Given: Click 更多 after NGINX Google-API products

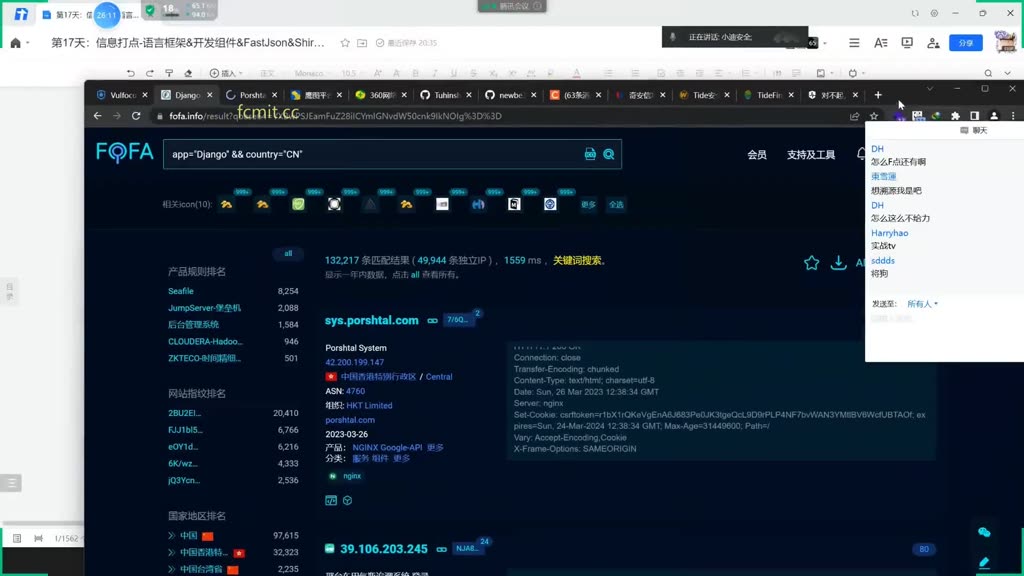Looking at the screenshot, I should [x=435, y=447].
